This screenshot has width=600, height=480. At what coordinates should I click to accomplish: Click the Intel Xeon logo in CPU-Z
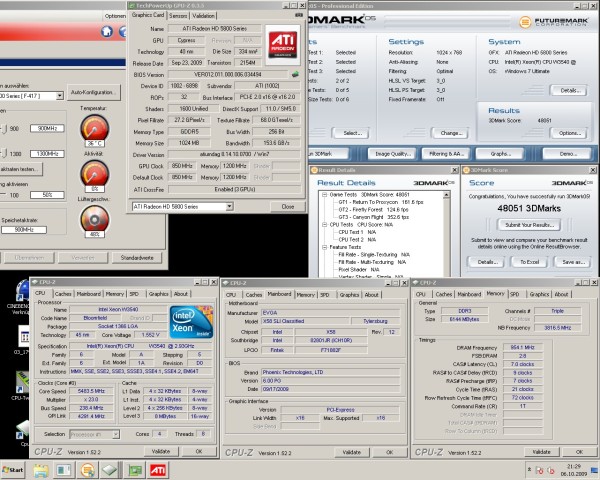pyautogui.click(x=190, y=322)
